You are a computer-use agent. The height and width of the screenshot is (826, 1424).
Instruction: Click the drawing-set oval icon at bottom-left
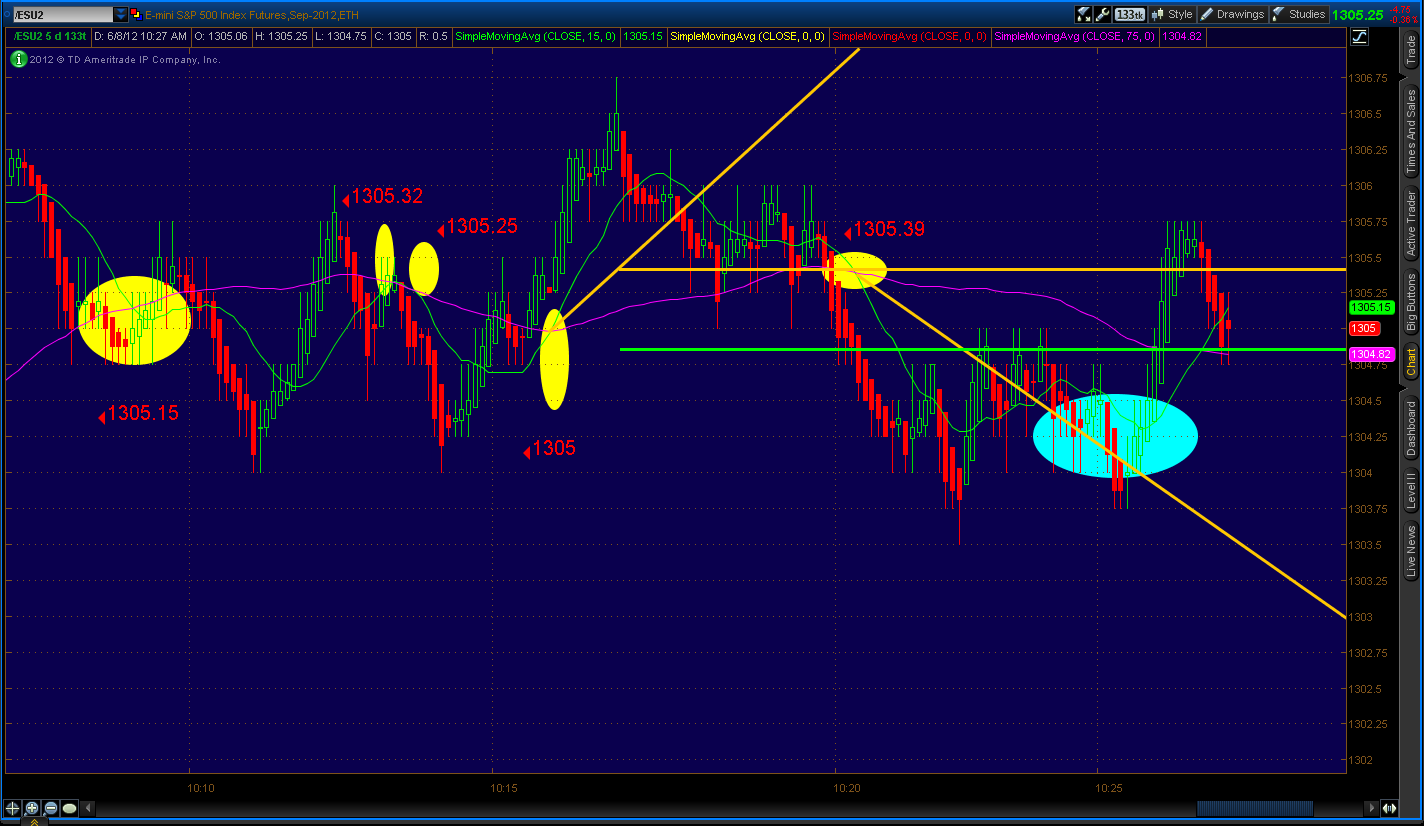tap(70, 808)
